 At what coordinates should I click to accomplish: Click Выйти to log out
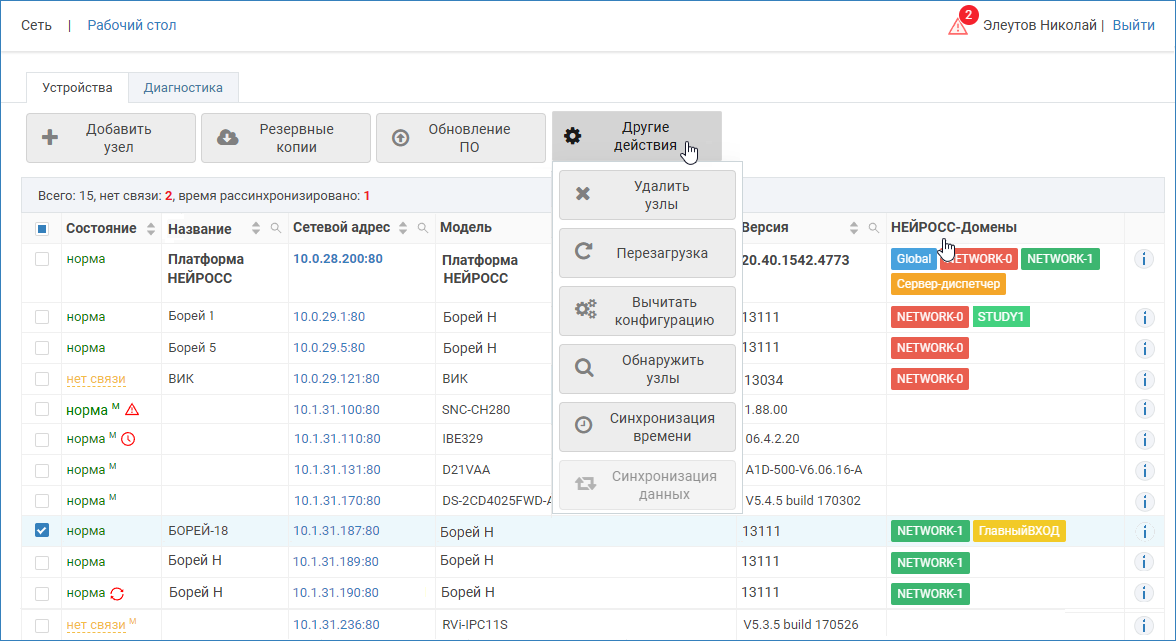pyautogui.click(x=1133, y=25)
